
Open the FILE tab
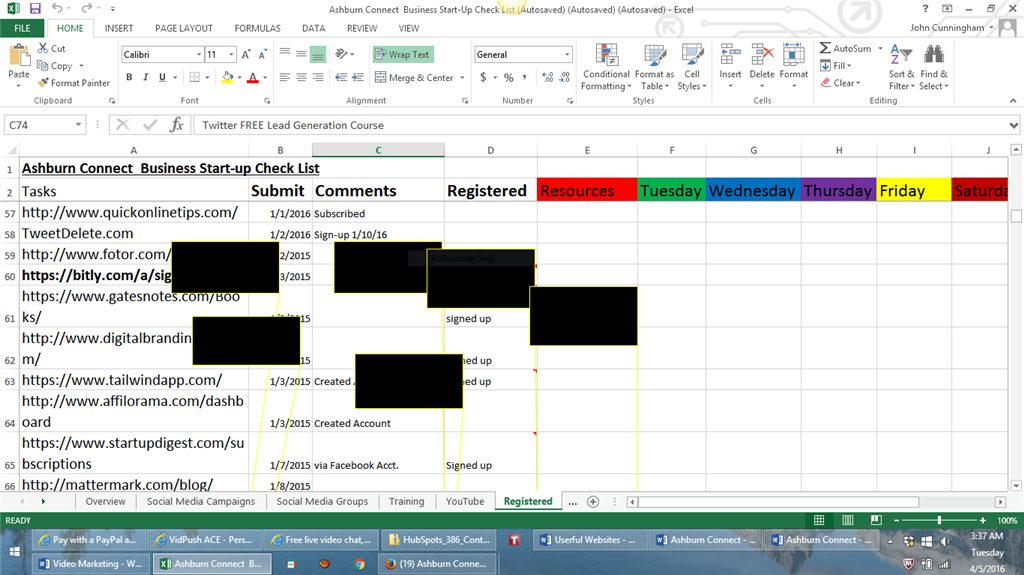pos(22,28)
